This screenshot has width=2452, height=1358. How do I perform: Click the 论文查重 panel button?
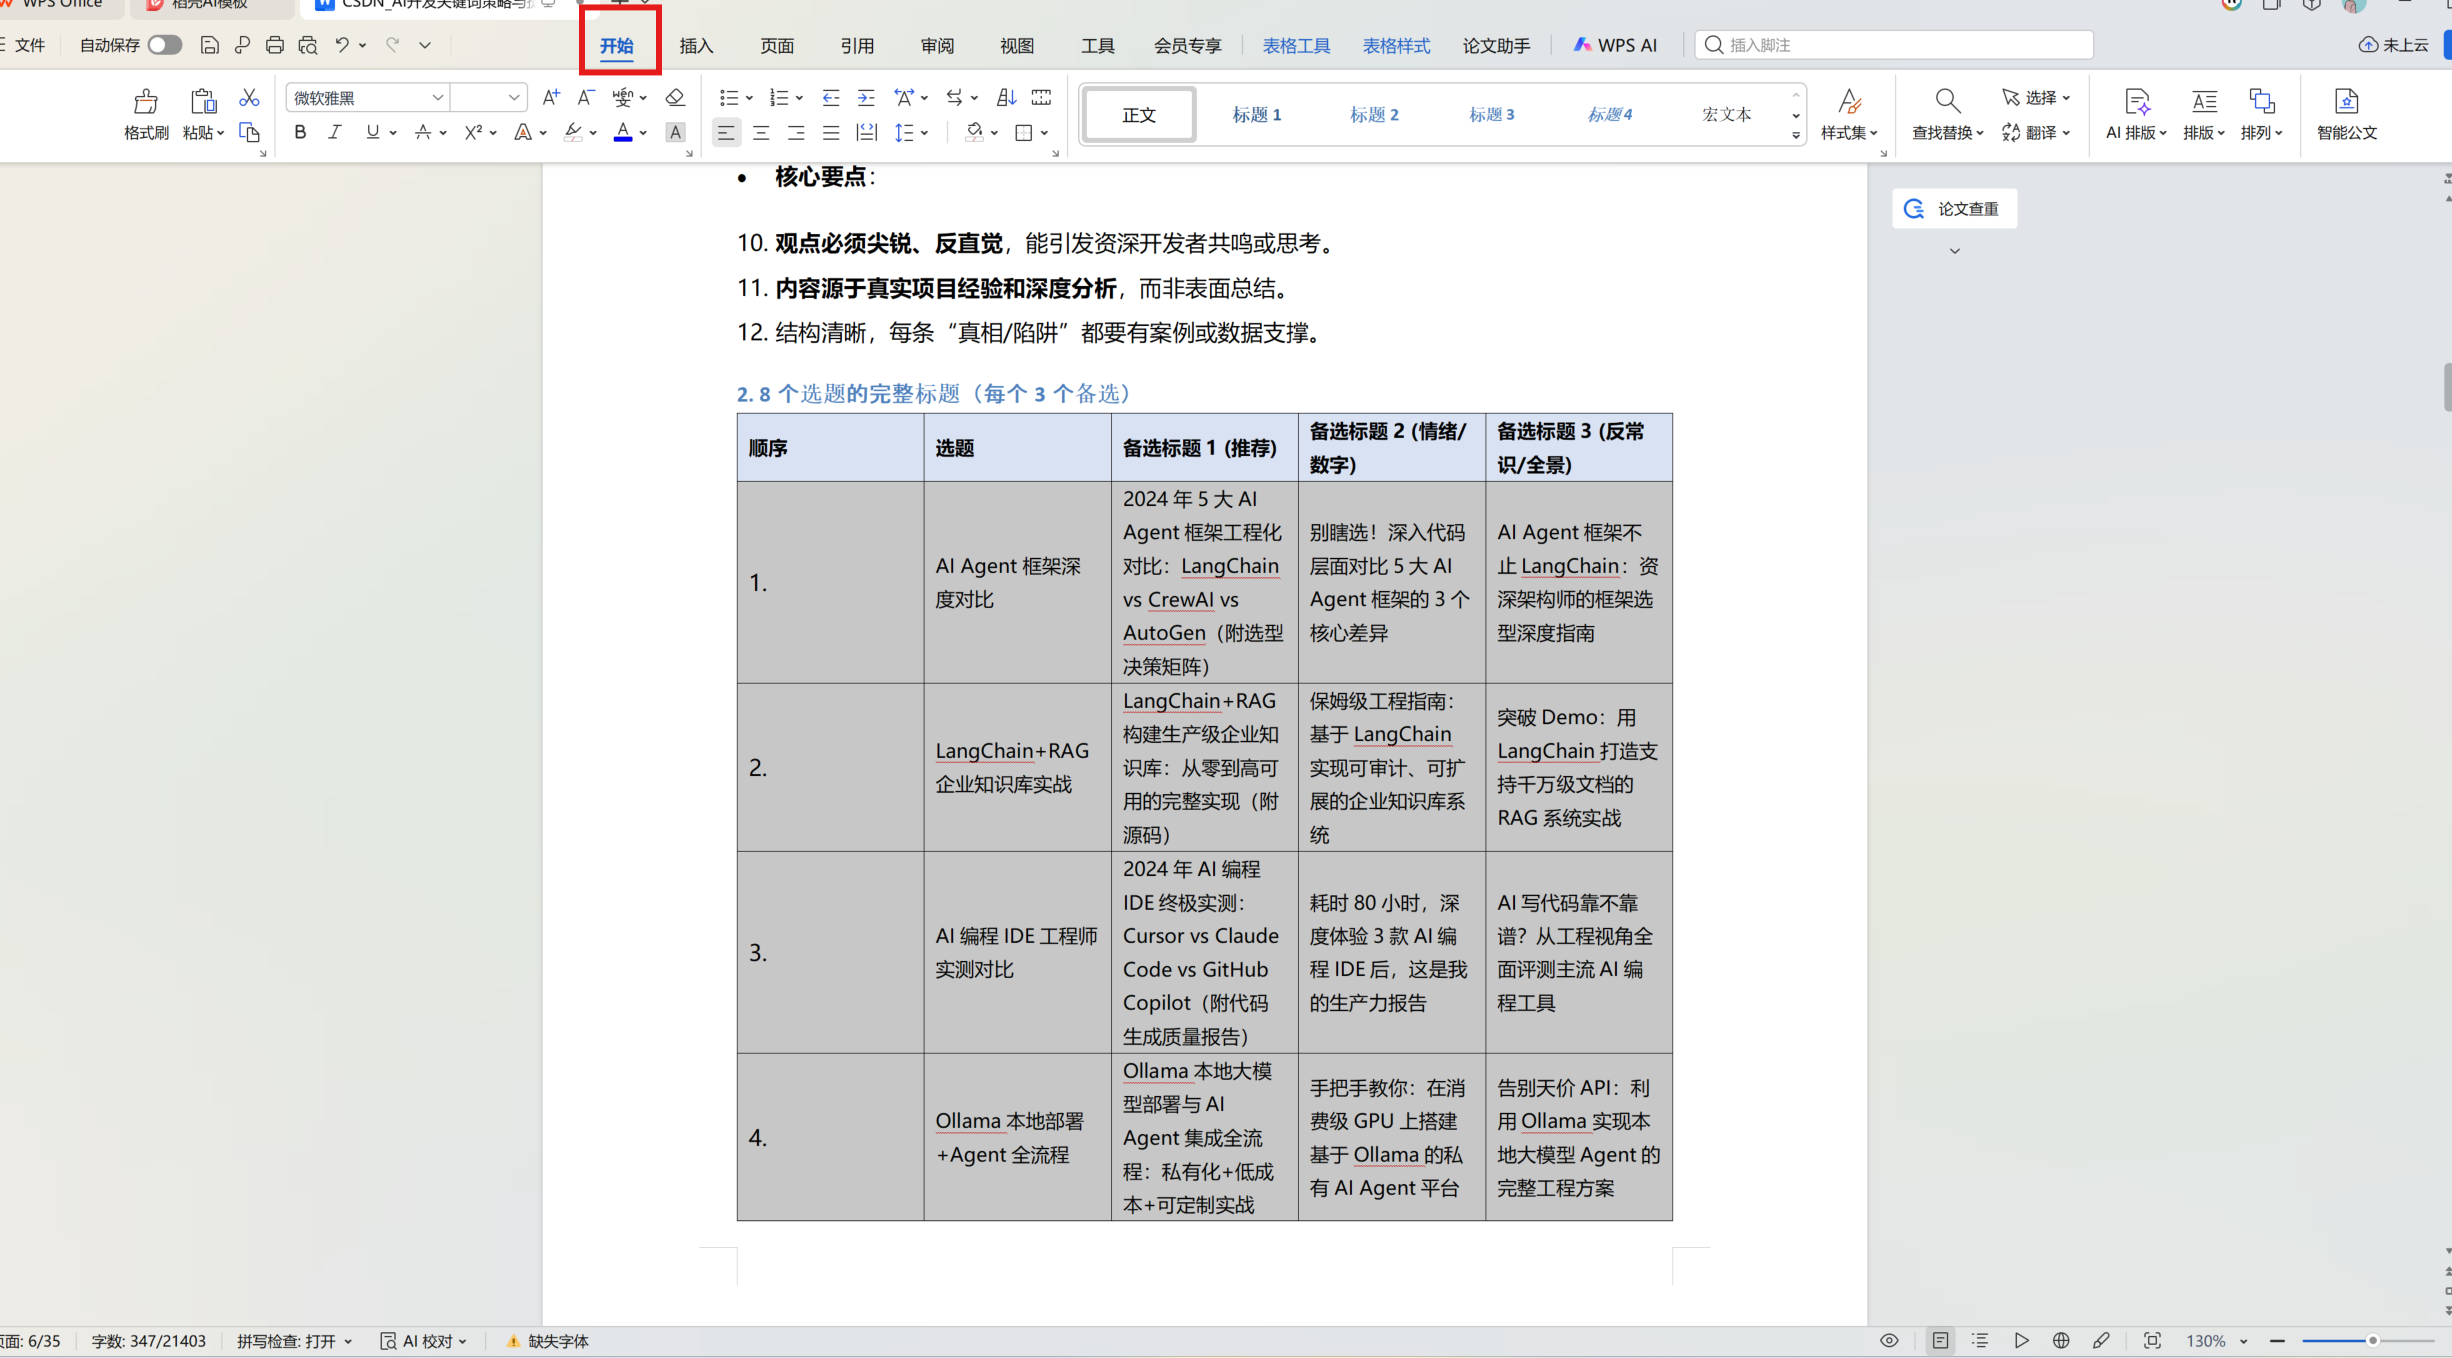pyautogui.click(x=1954, y=209)
